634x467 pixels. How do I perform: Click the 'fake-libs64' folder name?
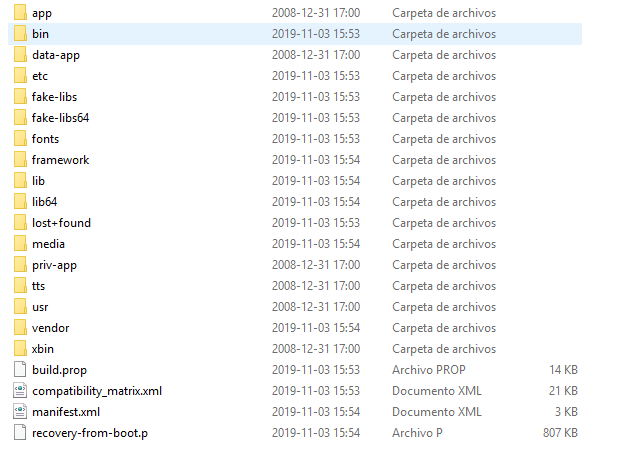(x=61, y=118)
